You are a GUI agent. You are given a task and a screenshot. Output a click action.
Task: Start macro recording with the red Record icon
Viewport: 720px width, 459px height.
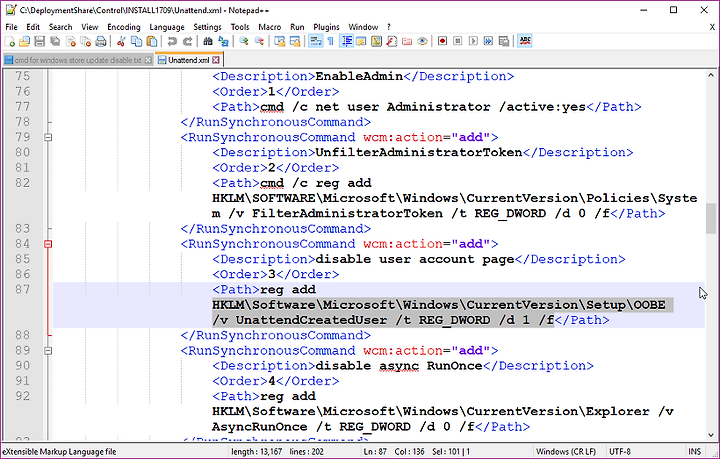(x=443, y=42)
